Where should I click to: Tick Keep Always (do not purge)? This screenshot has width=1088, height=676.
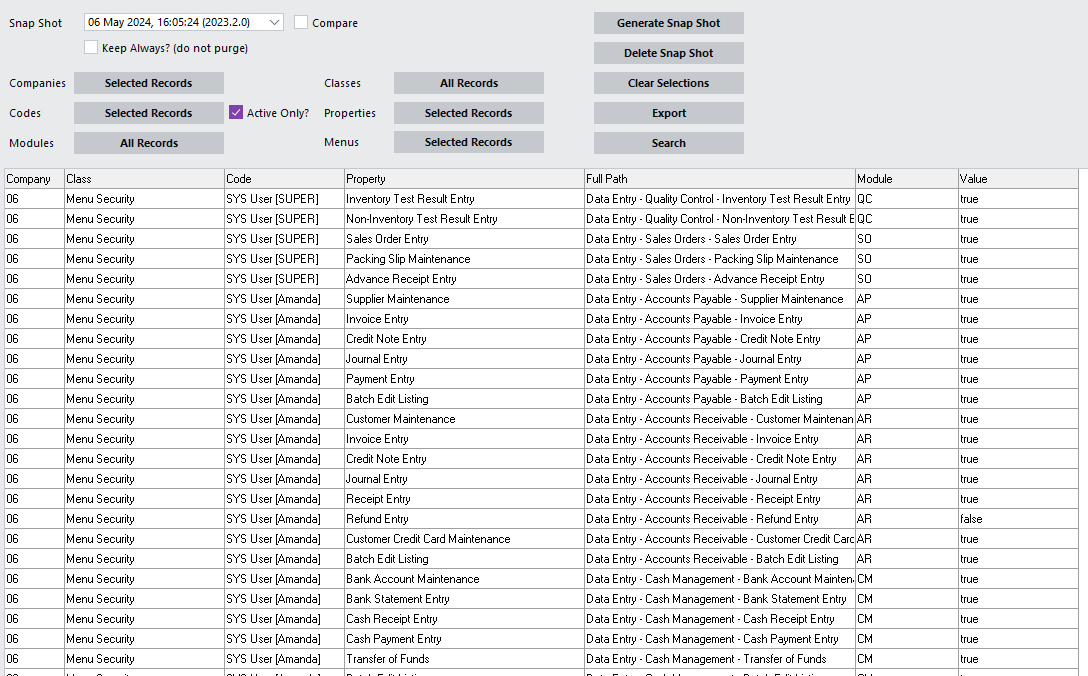click(91, 47)
